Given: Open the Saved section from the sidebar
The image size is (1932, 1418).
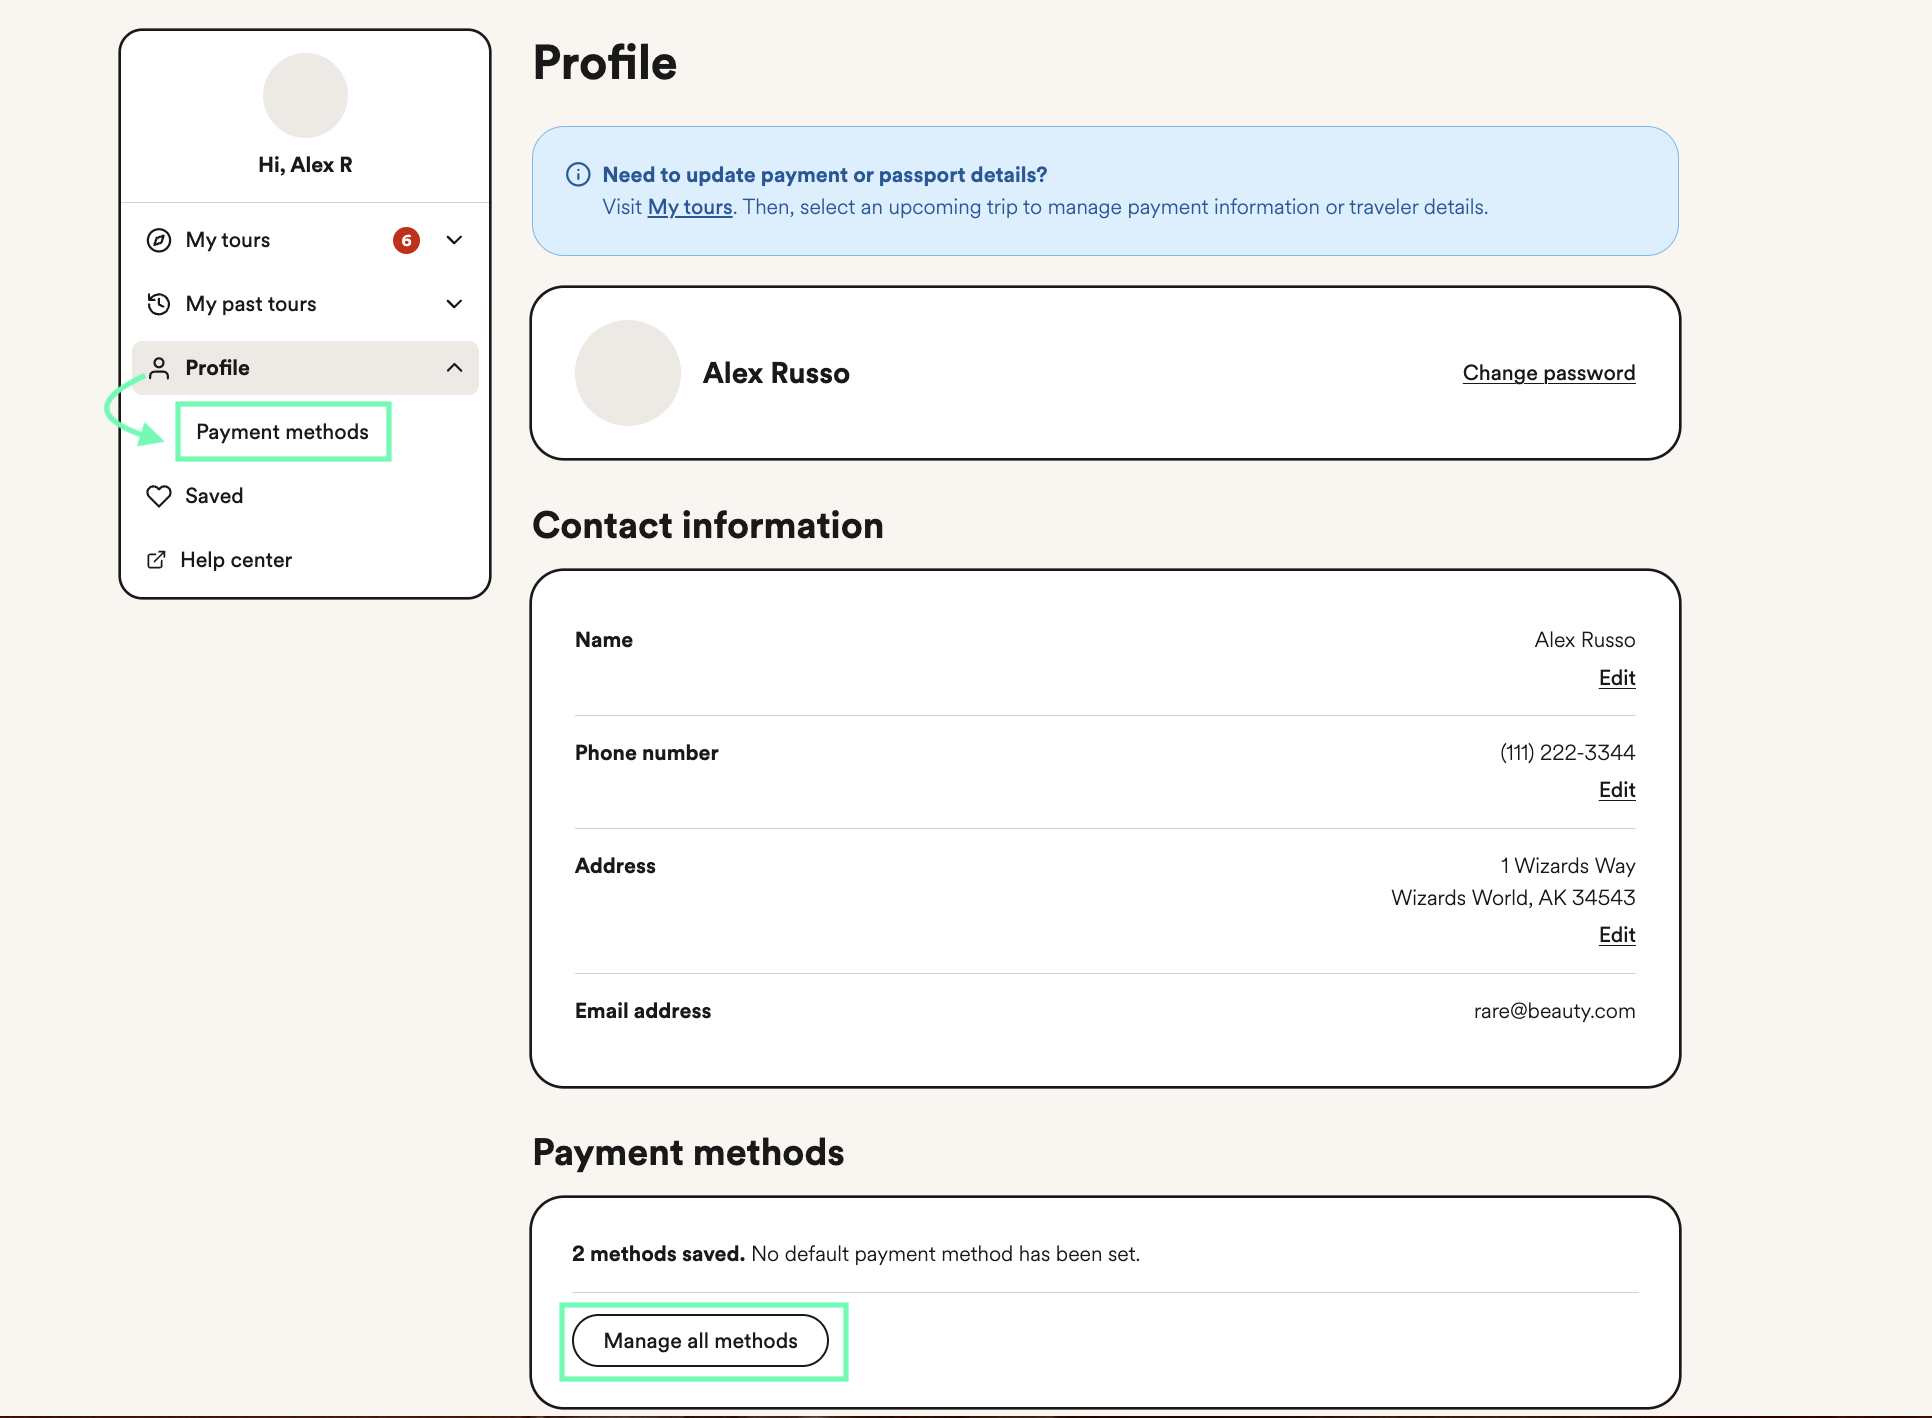Looking at the screenshot, I should tap(213, 496).
